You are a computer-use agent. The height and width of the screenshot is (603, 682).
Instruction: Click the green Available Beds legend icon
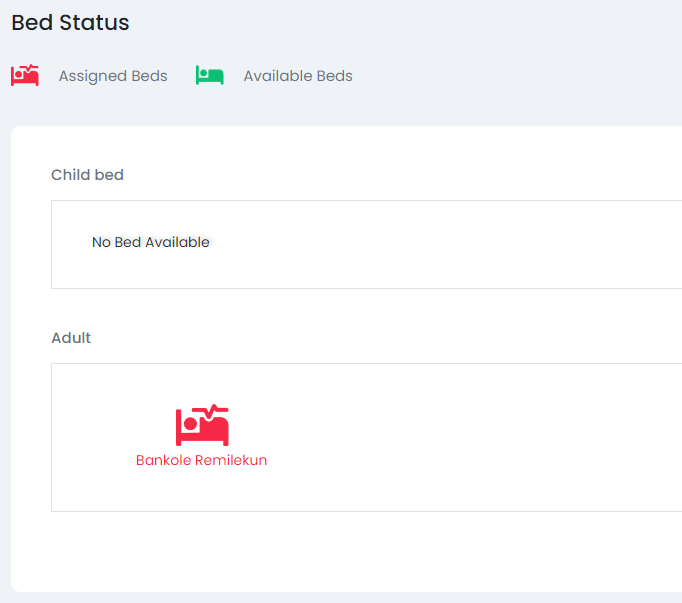(209, 76)
